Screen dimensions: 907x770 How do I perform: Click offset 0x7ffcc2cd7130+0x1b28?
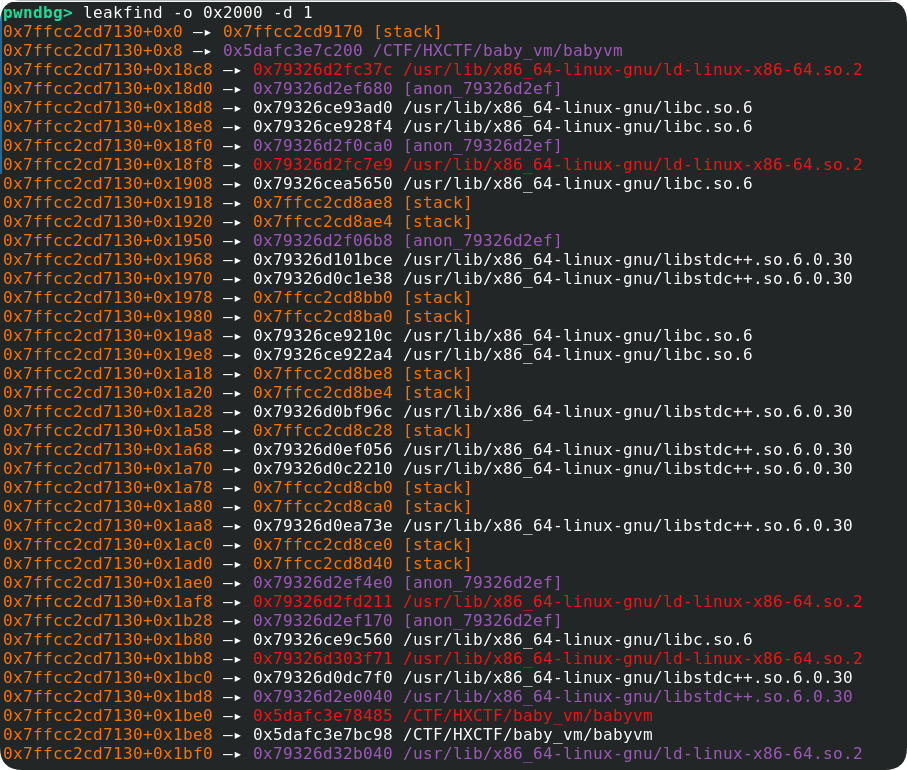(x=108, y=620)
